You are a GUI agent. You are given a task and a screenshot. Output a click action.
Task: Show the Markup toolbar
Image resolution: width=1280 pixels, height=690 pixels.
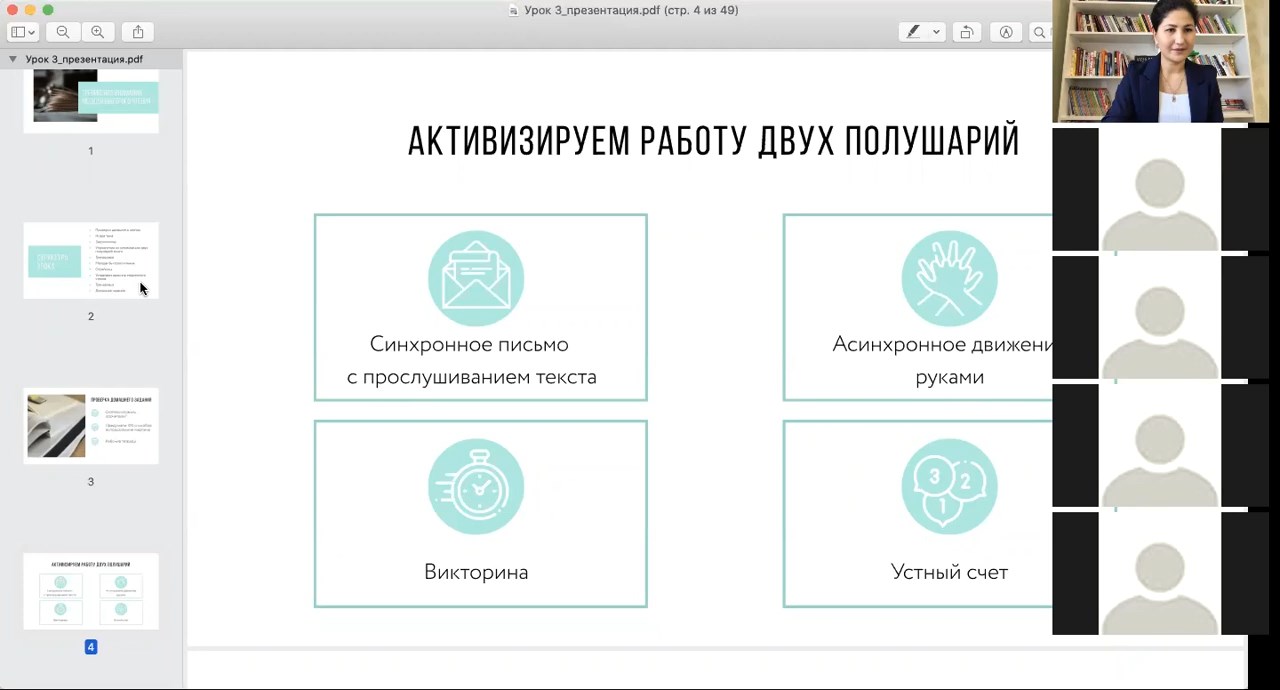[1006, 32]
